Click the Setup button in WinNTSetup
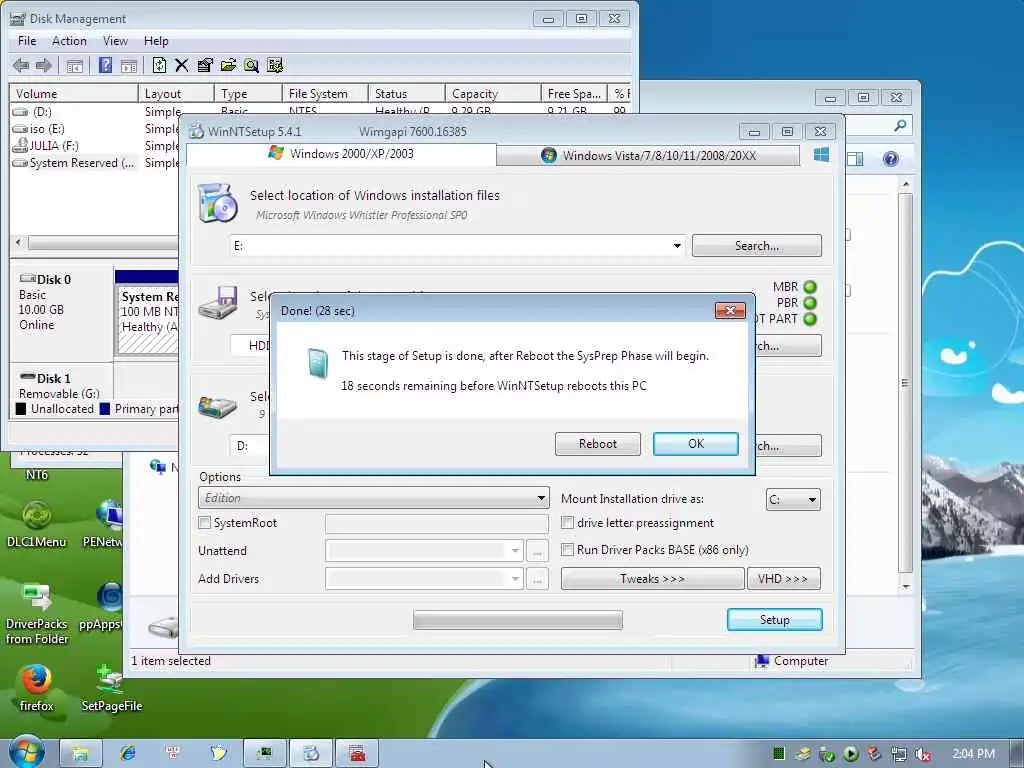1024x768 pixels. tap(775, 620)
